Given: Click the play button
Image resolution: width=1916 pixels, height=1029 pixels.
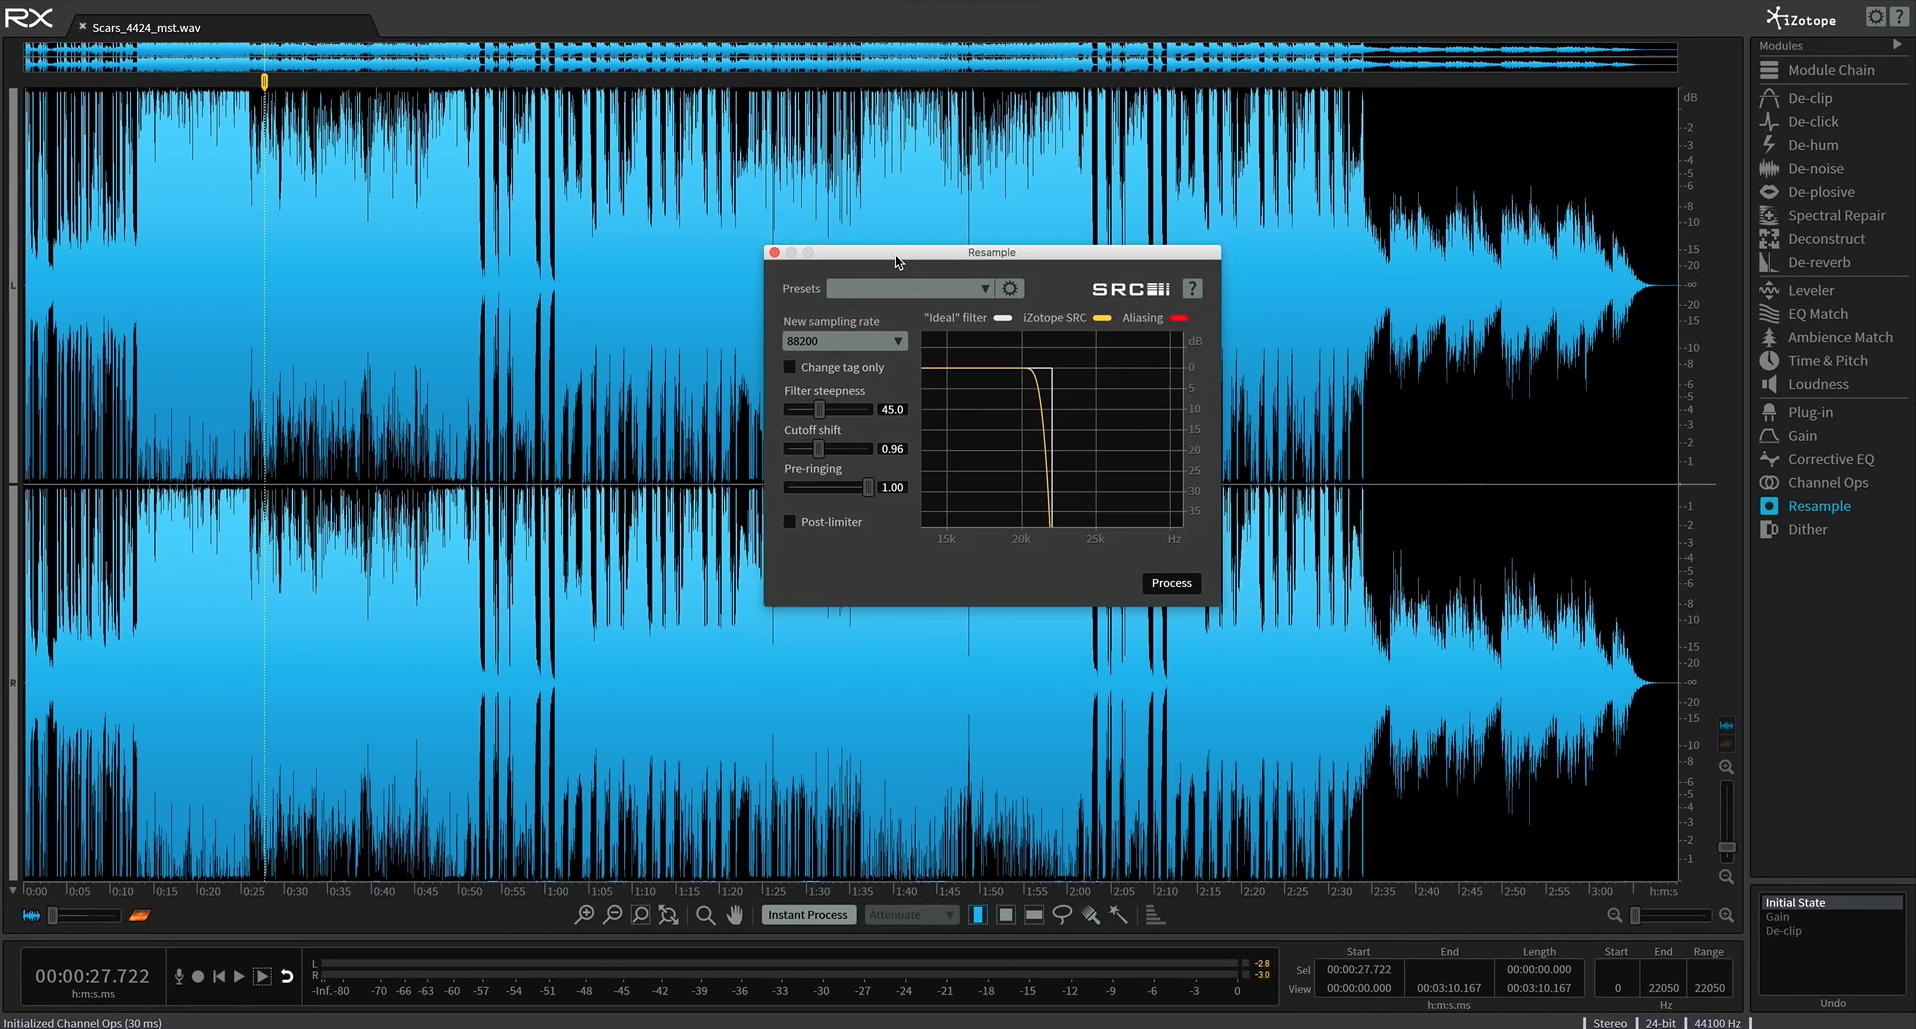Looking at the screenshot, I should [239, 977].
